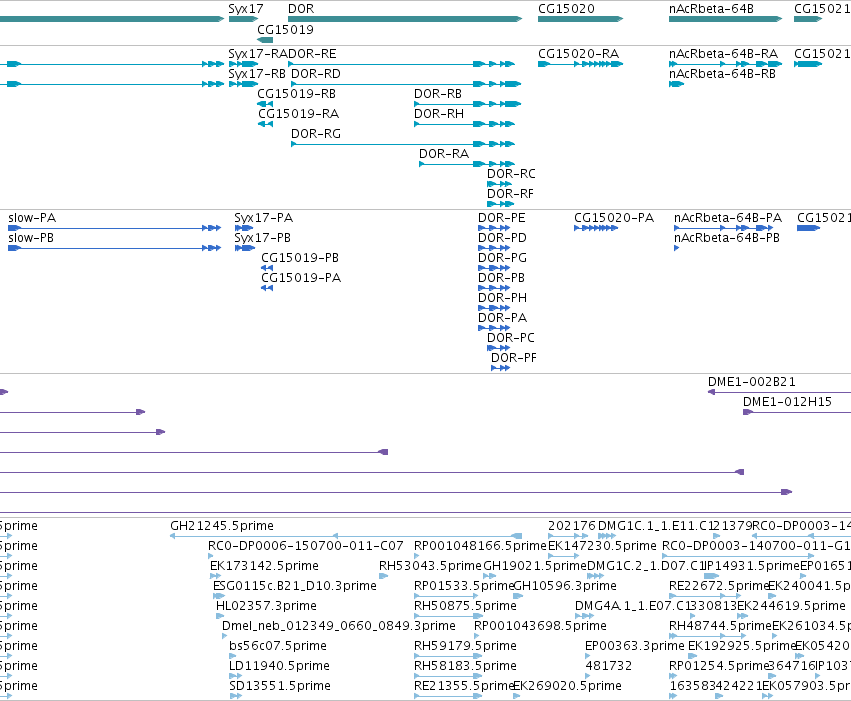851x701 pixels.
Task: Click the RC0-DP0006-150700-011-C07 alignment
Action: (x=306, y=546)
